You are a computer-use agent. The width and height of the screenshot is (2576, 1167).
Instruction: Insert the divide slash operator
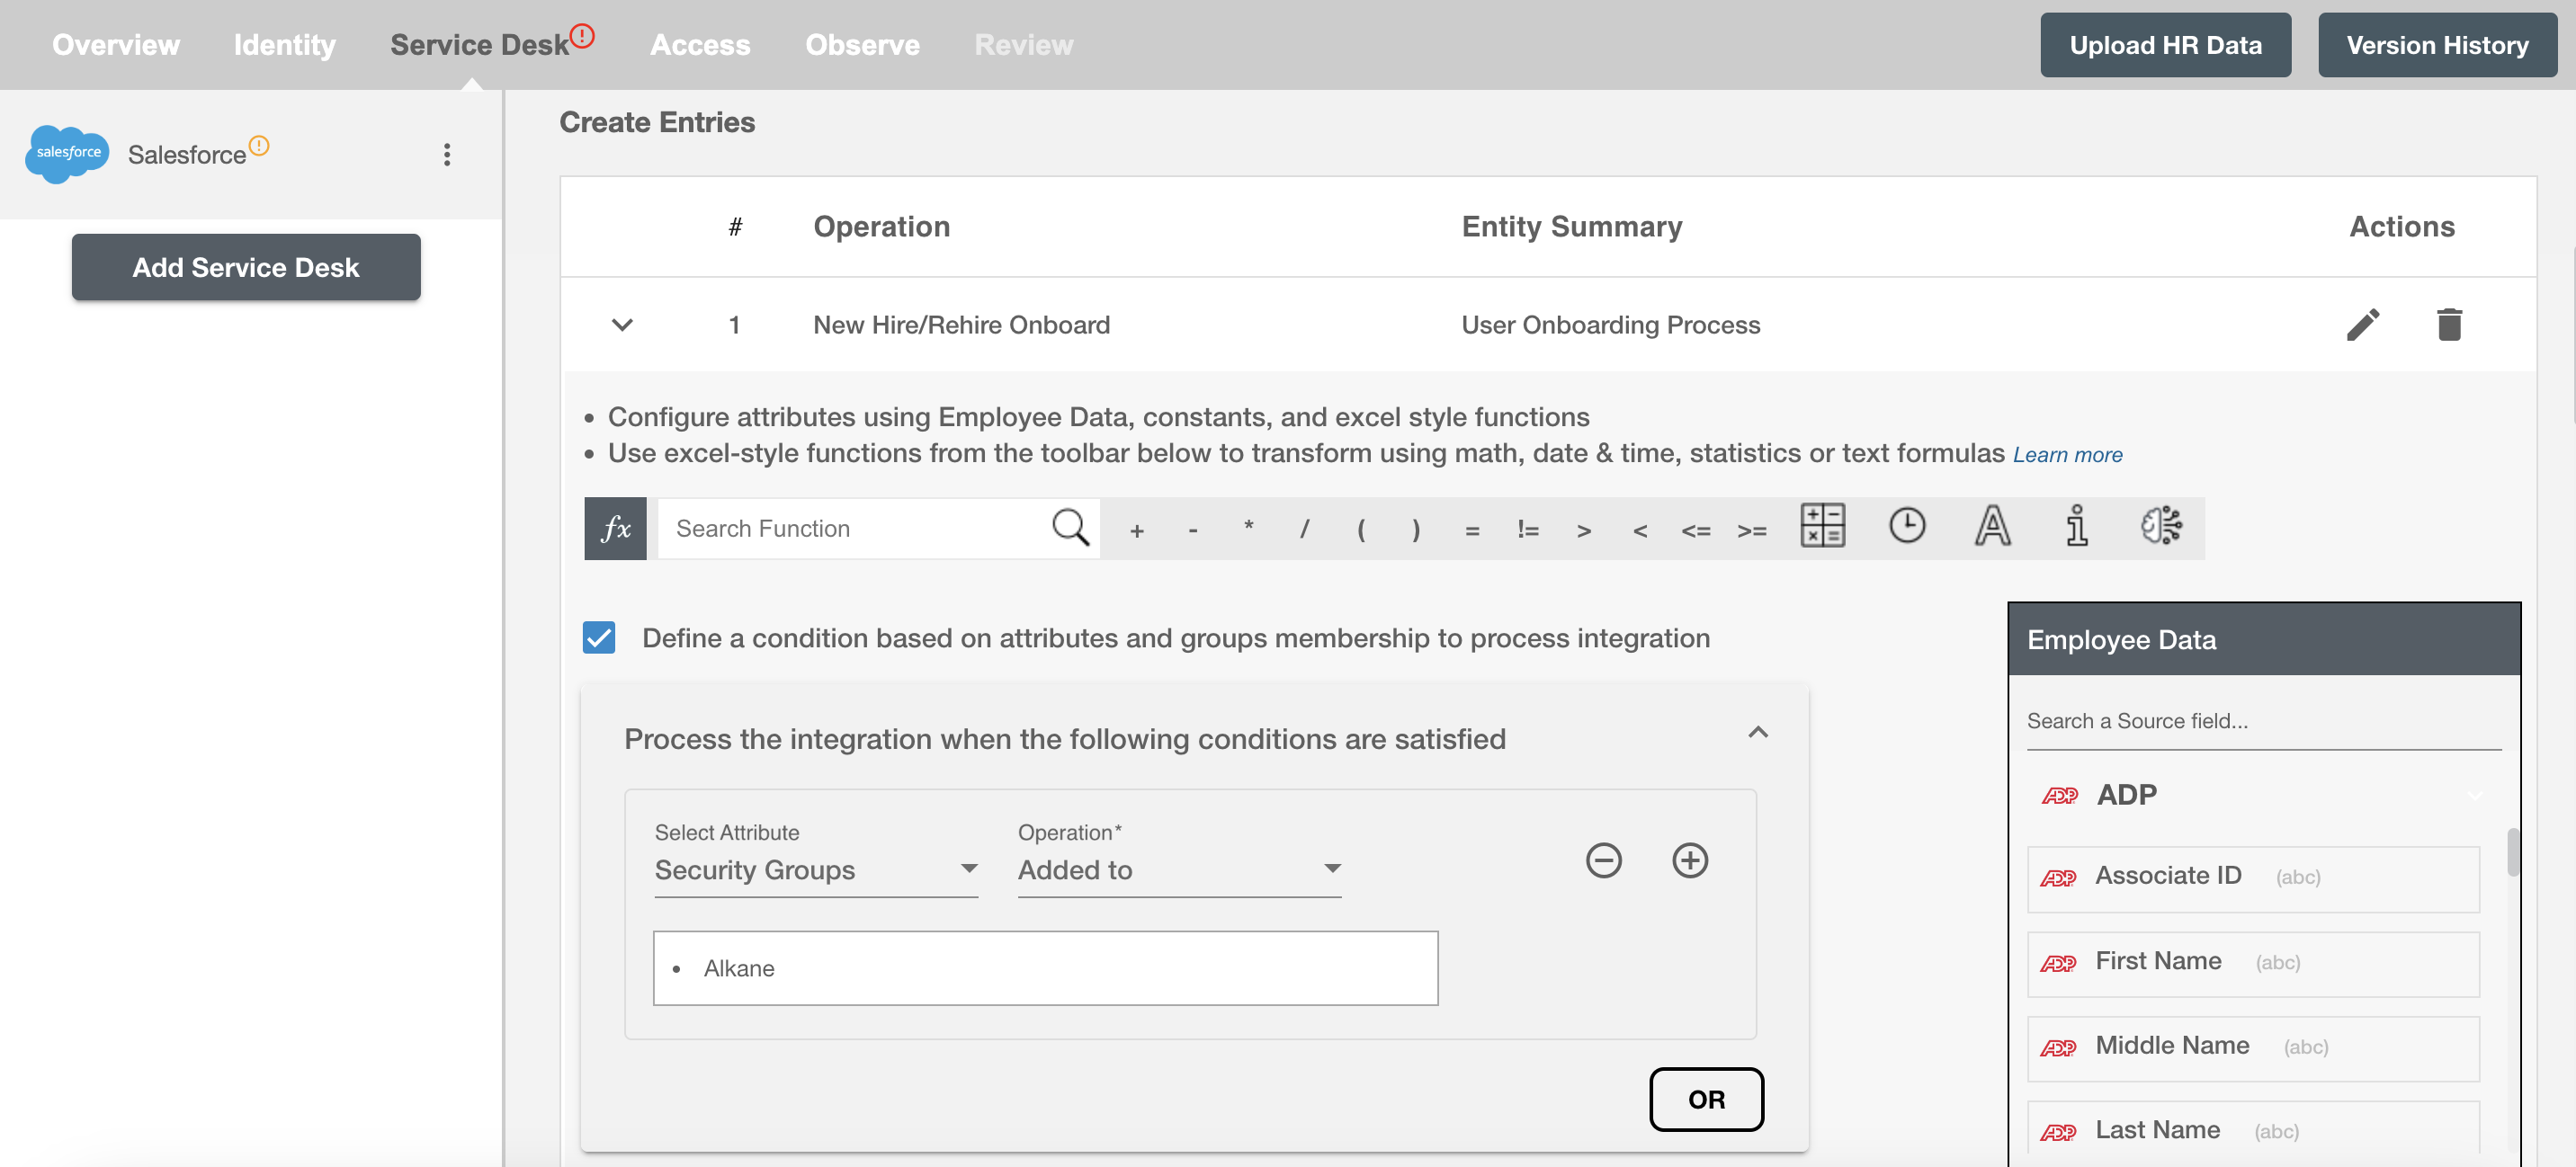tap(1304, 529)
